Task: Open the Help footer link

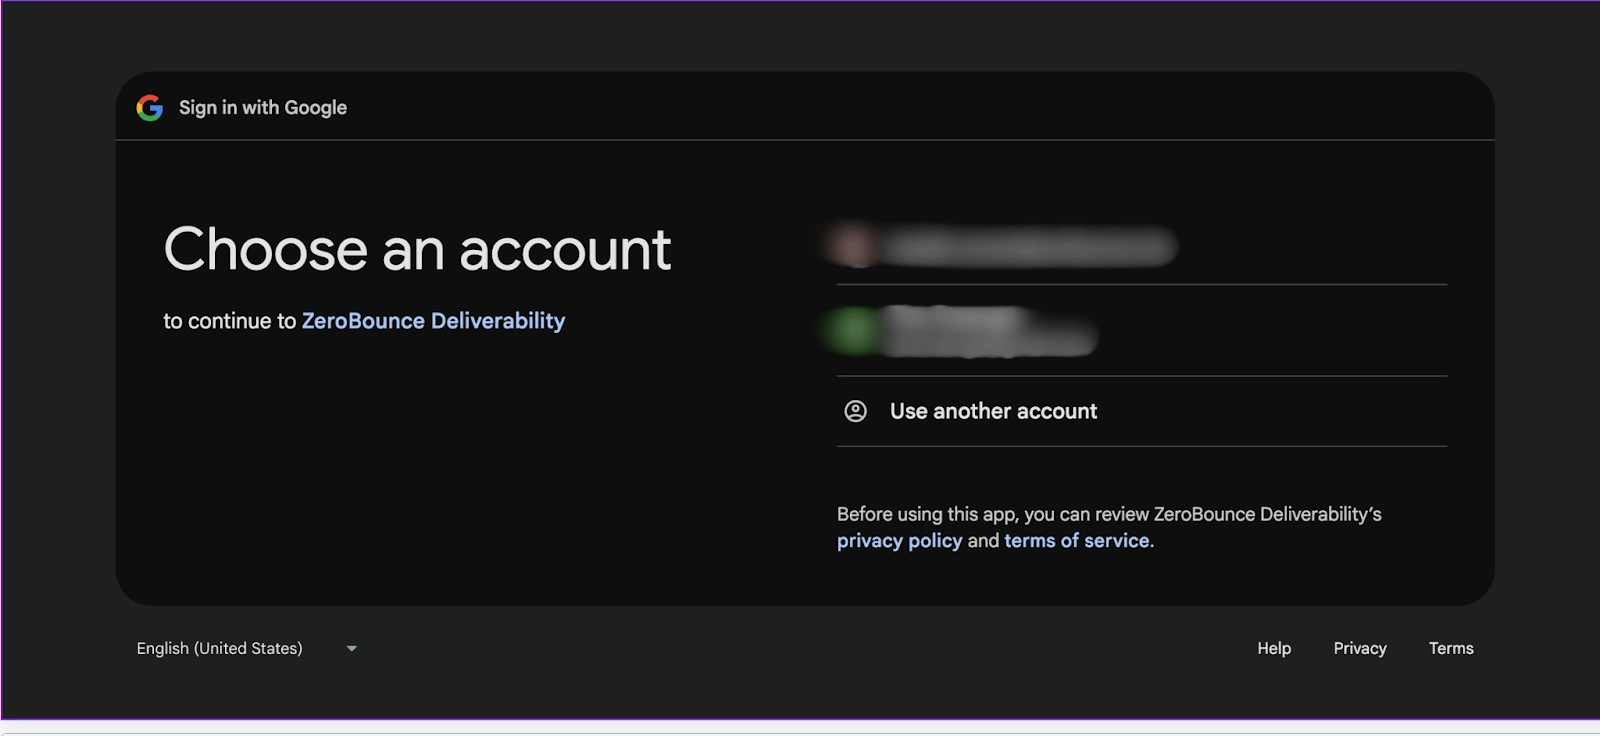Action: tap(1274, 648)
